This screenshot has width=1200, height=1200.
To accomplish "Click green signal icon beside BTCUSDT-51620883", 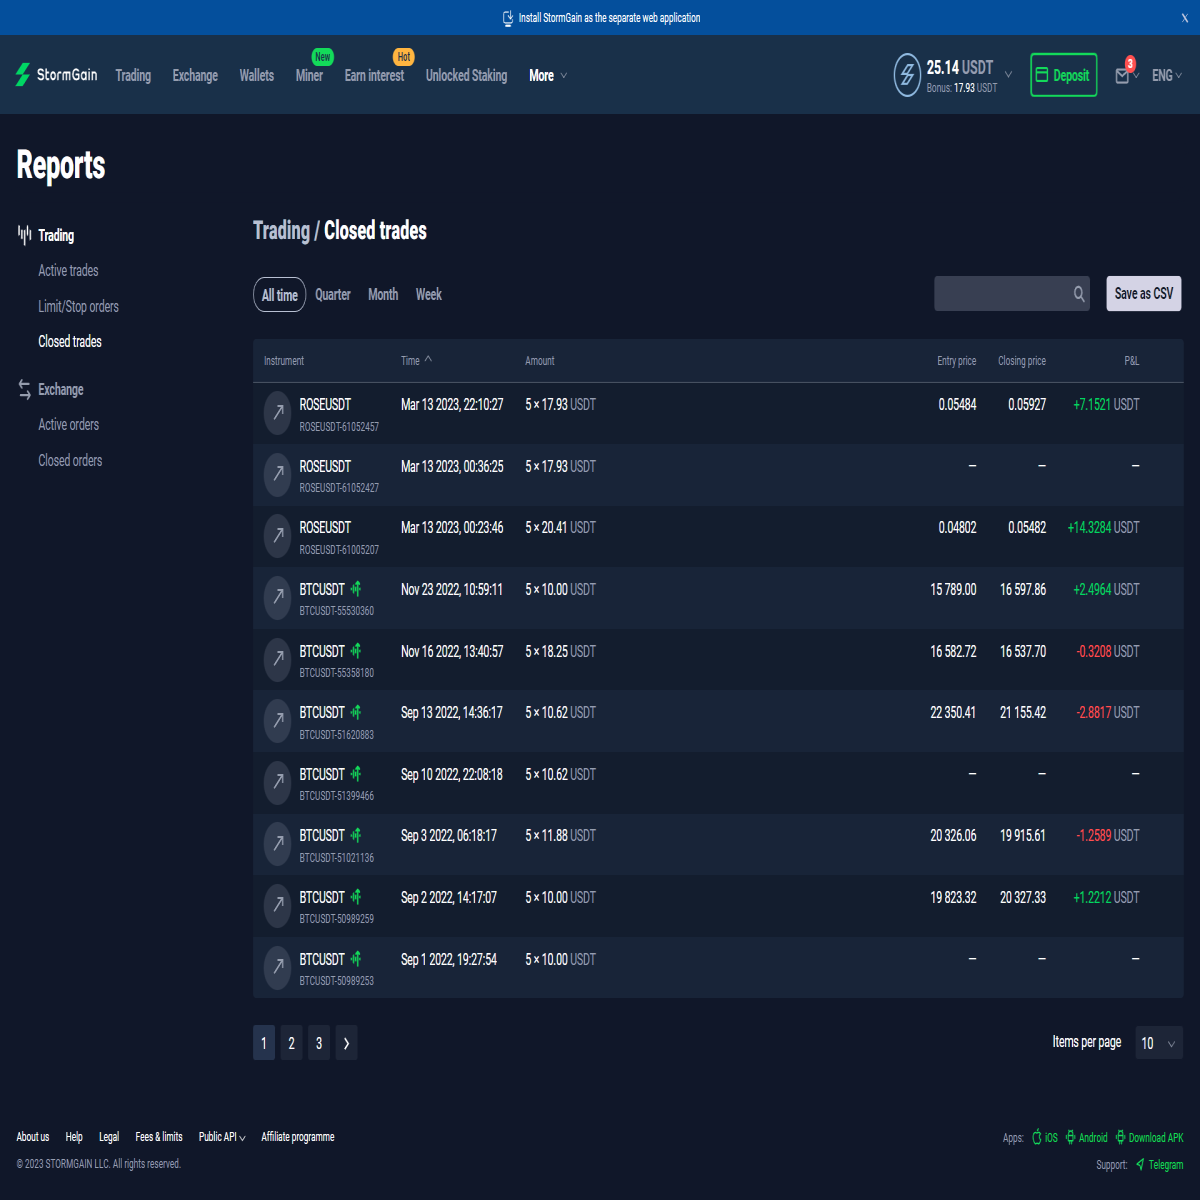I will click(x=356, y=712).
